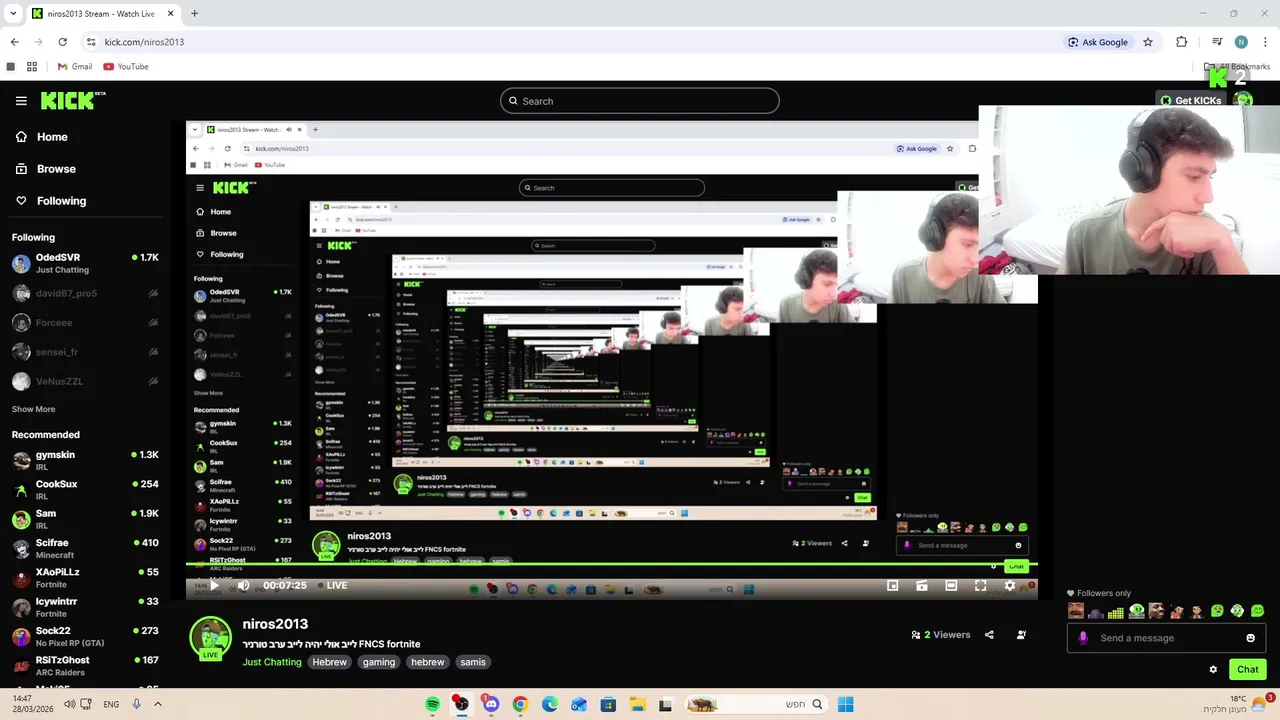Open Sam's recommended IRL channel

pos(85,519)
